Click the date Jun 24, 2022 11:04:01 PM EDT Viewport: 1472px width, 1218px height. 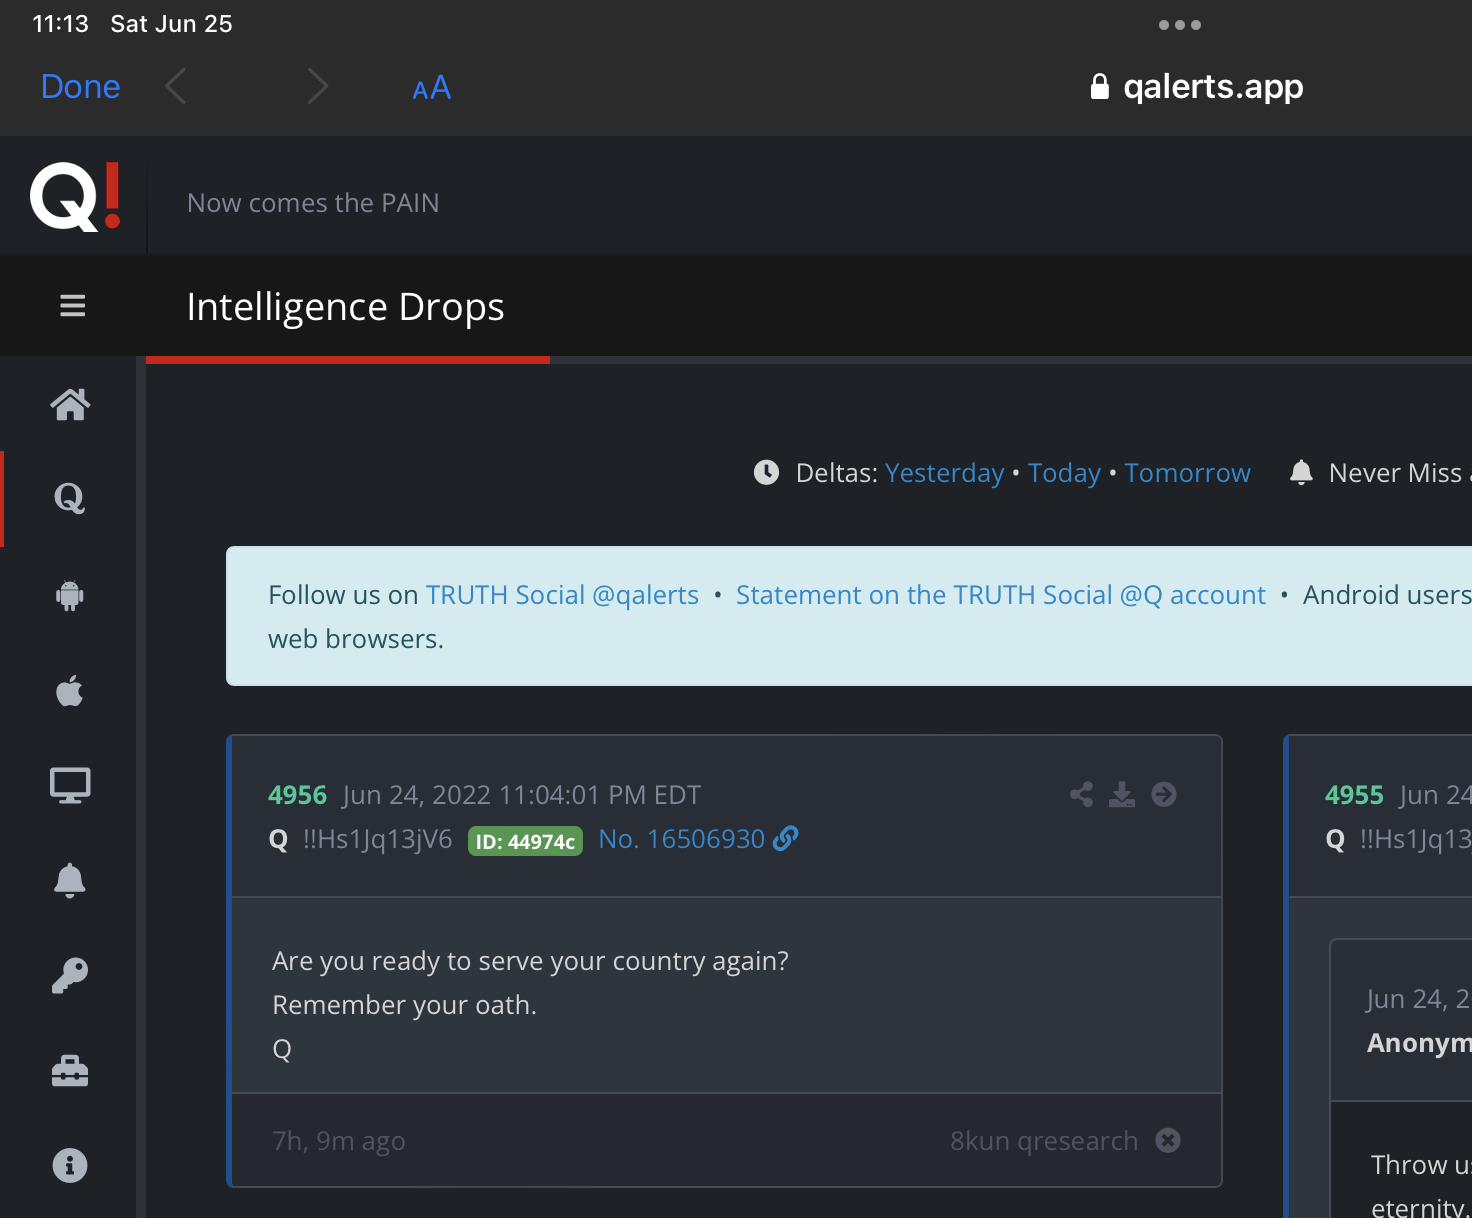click(521, 795)
